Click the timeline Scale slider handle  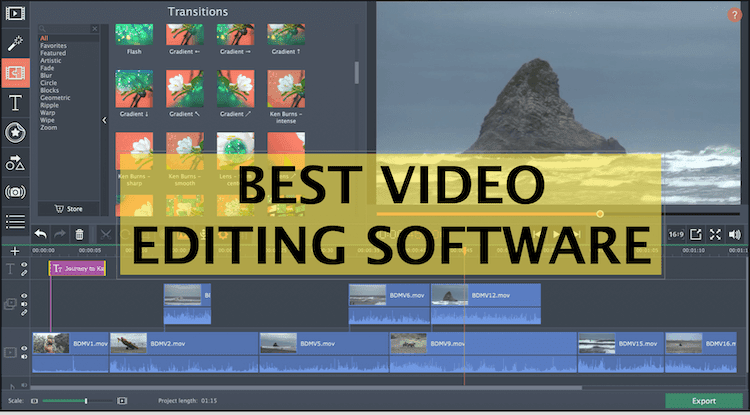click(x=86, y=401)
